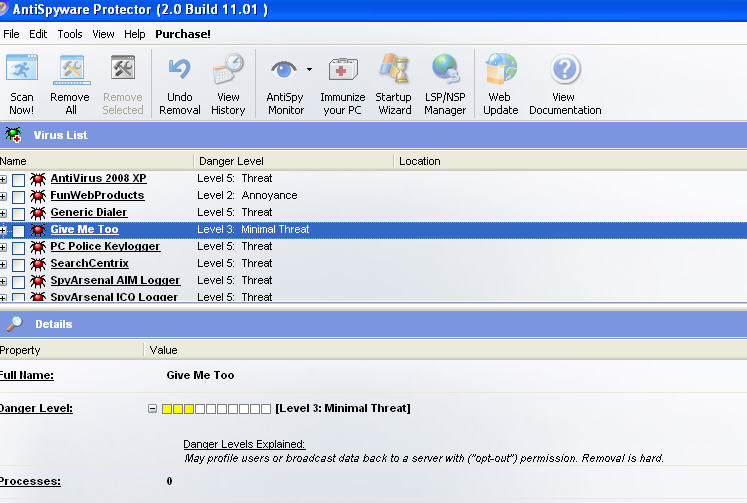Click the Remove All tools icon
747x503 pixels.
71,69
